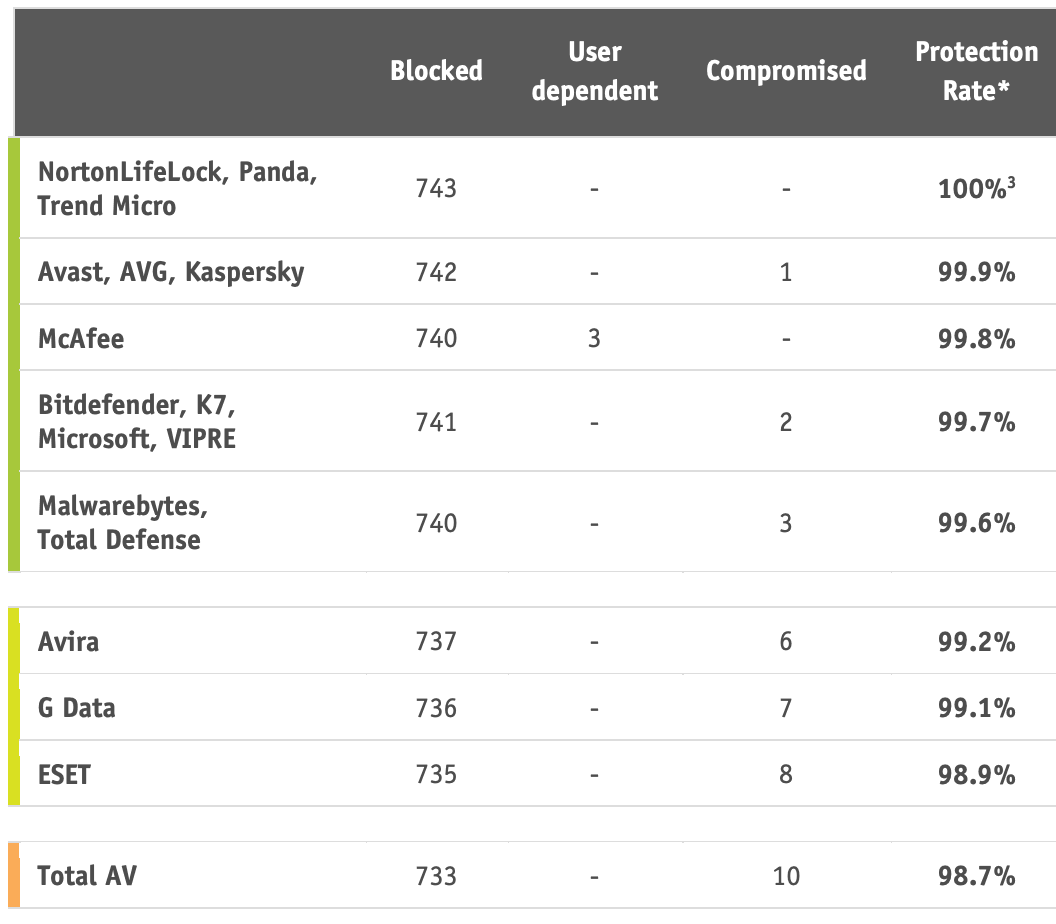Viewport: 1056px width, 924px height.
Task: Click the yellow bar beside G Data
Action: click(x=13, y=708)
